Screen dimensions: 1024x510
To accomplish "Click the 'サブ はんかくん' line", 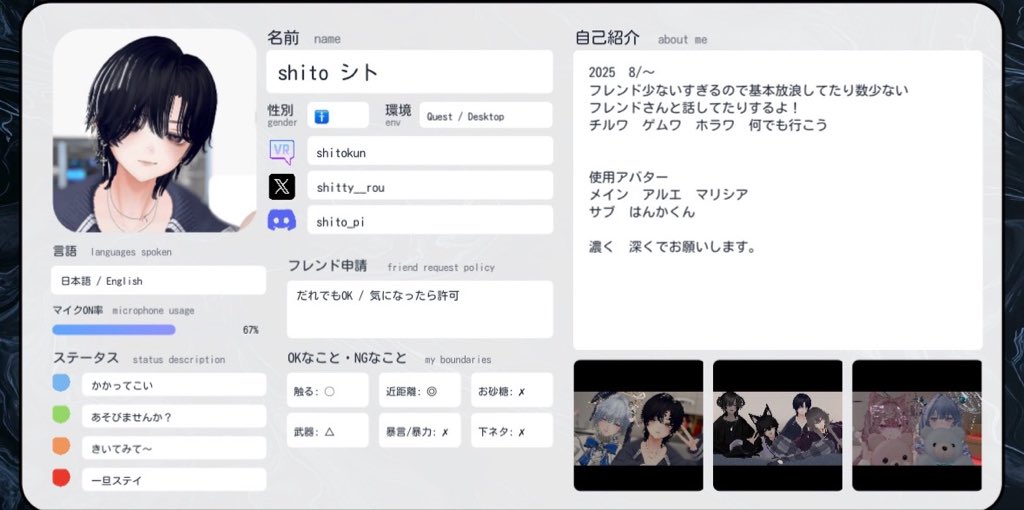I will point(642,212).
